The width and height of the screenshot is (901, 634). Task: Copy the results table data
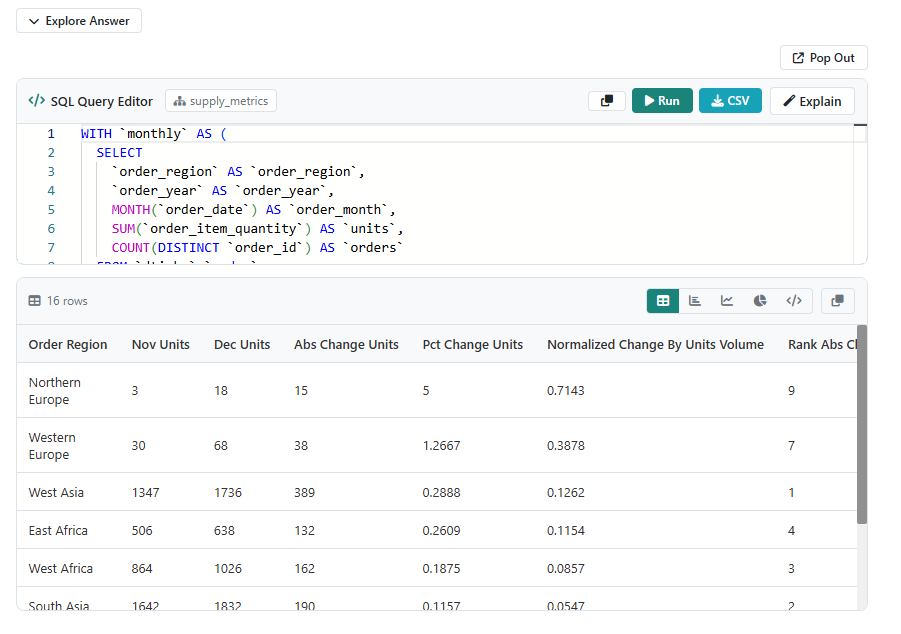pos(837,301)
